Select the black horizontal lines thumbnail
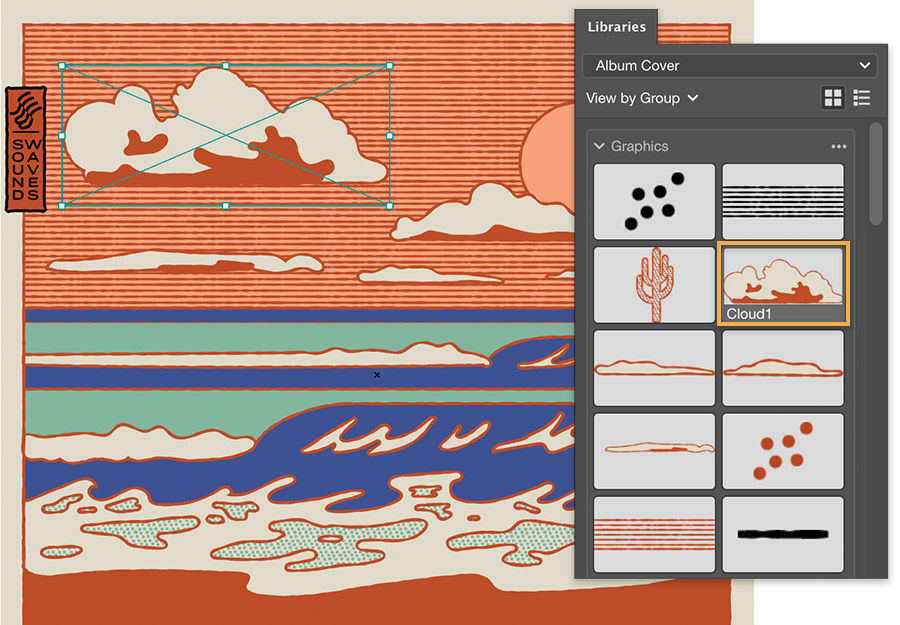Viewport: 900px width, 625px height. click(783, 201)
